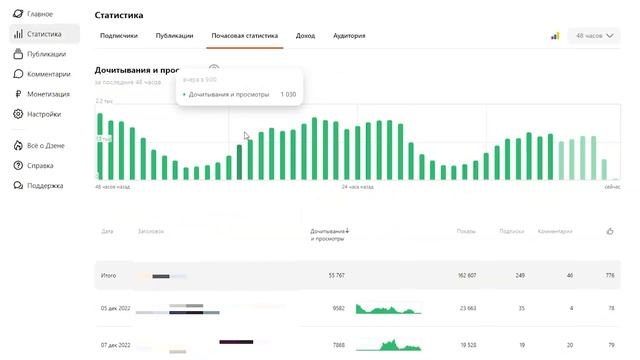This screenshot has width=640, height=360.
Task: Click the Комментарии column header in table
Action: [555, 231]
